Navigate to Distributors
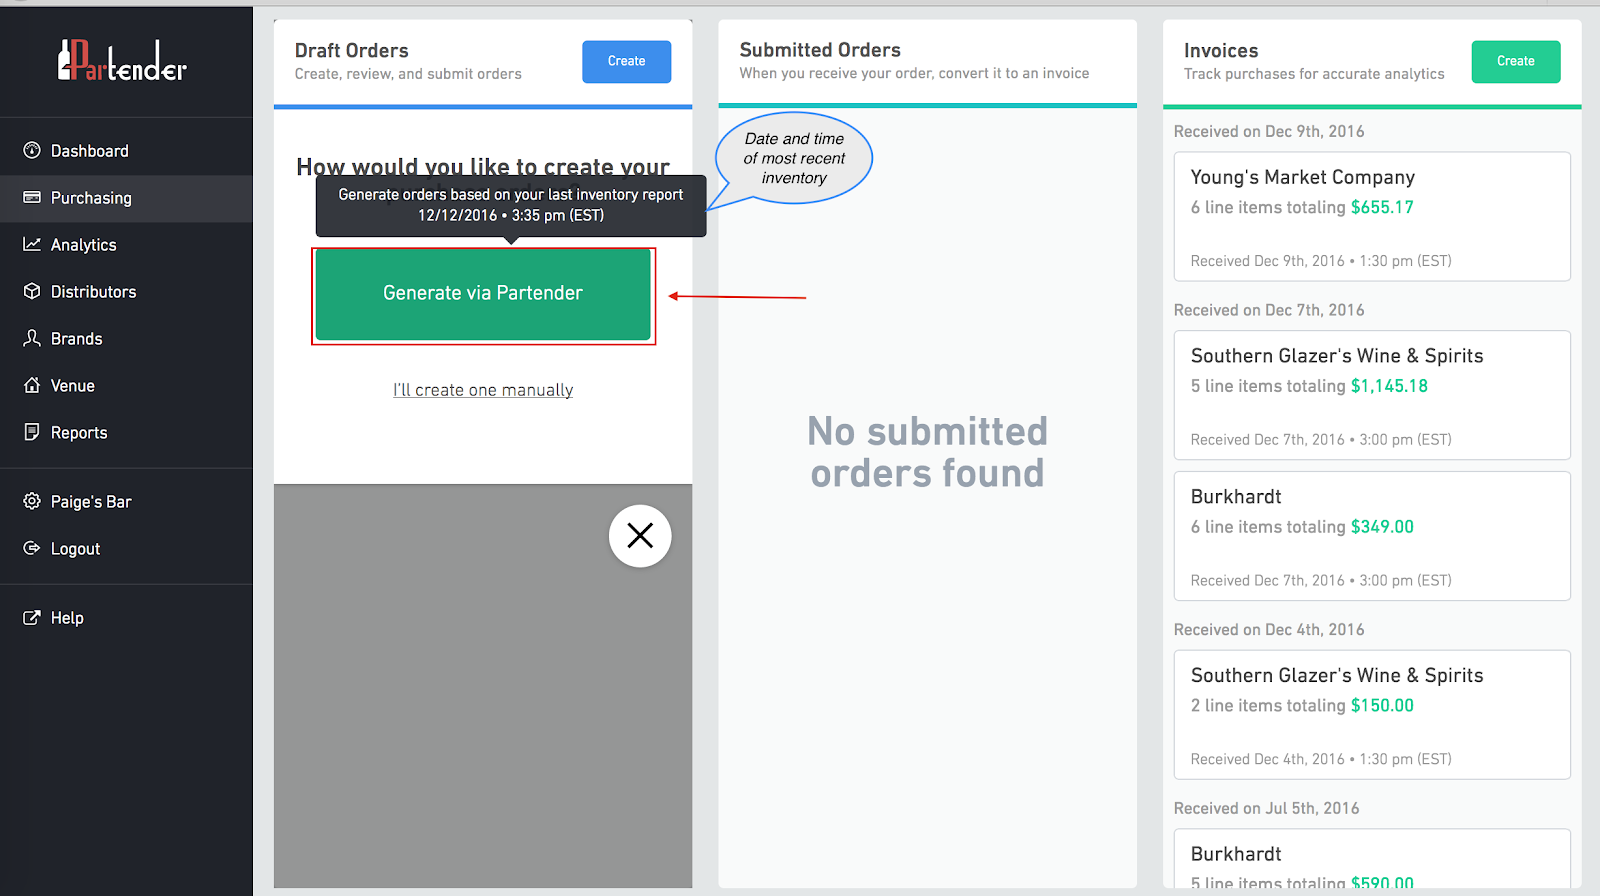Viewport: 1600px width, 896px height. tap(126, 292)
